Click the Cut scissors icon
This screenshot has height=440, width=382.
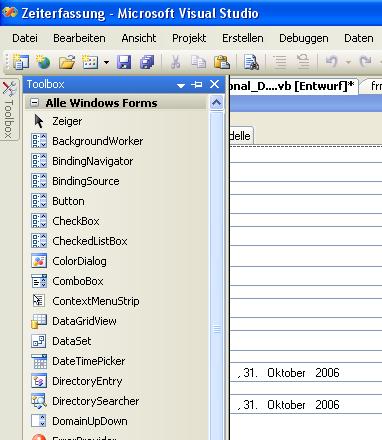[175, 62]
